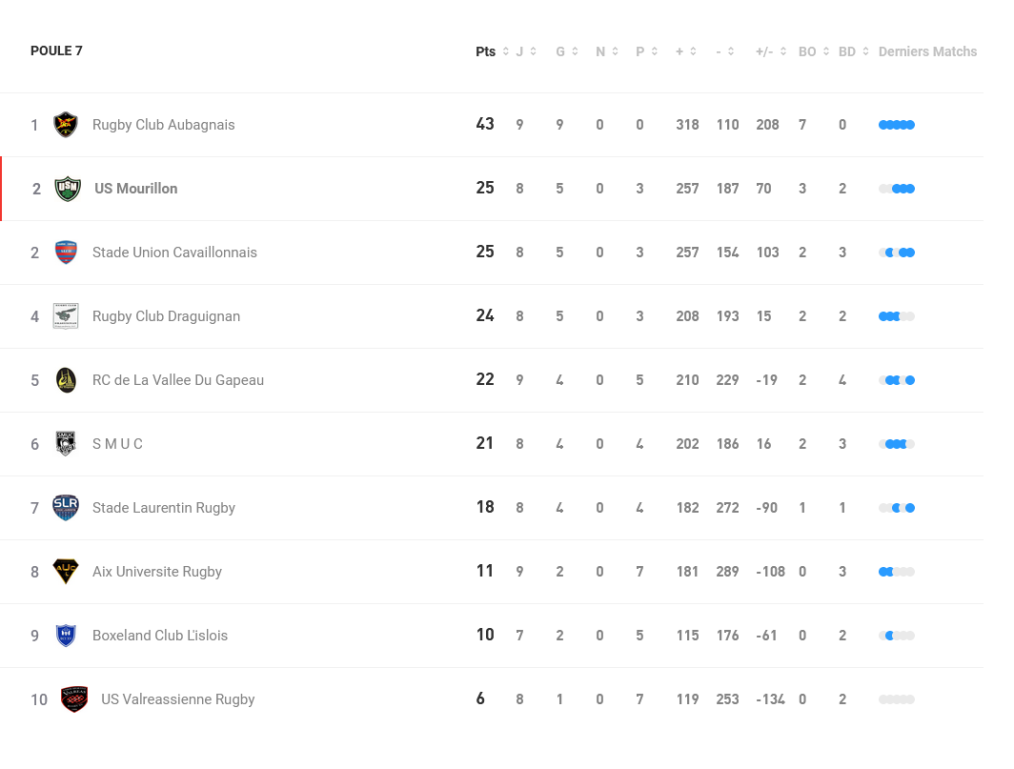Click the Stade Union Cavaillonnais logo
This screenshot has height=769, width=1014.
[66, 253]
